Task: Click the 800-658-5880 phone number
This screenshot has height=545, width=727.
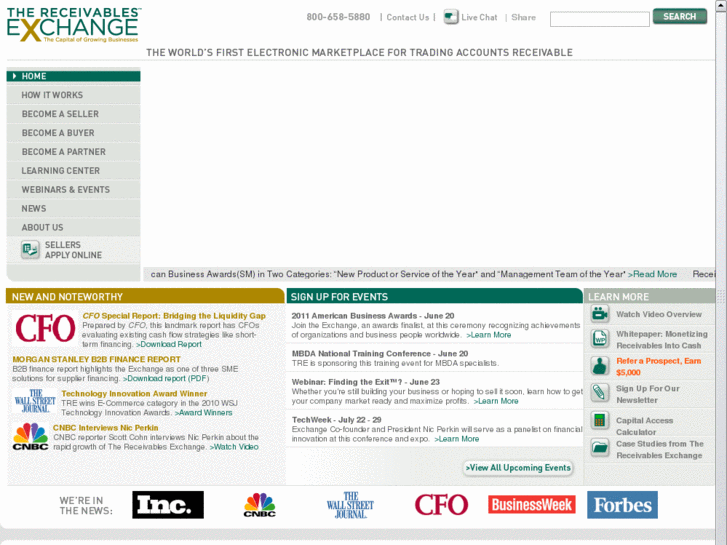Action: point(338,17)
